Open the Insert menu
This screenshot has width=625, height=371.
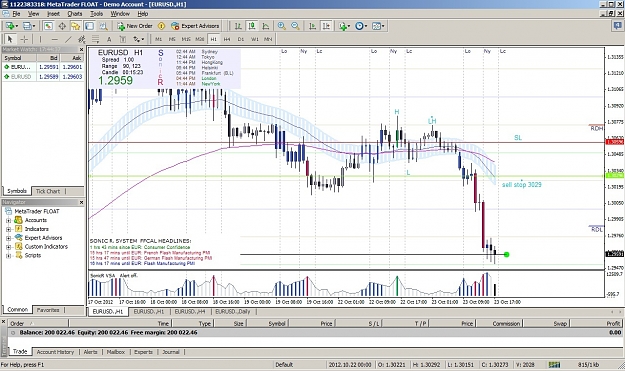[53, 14]
